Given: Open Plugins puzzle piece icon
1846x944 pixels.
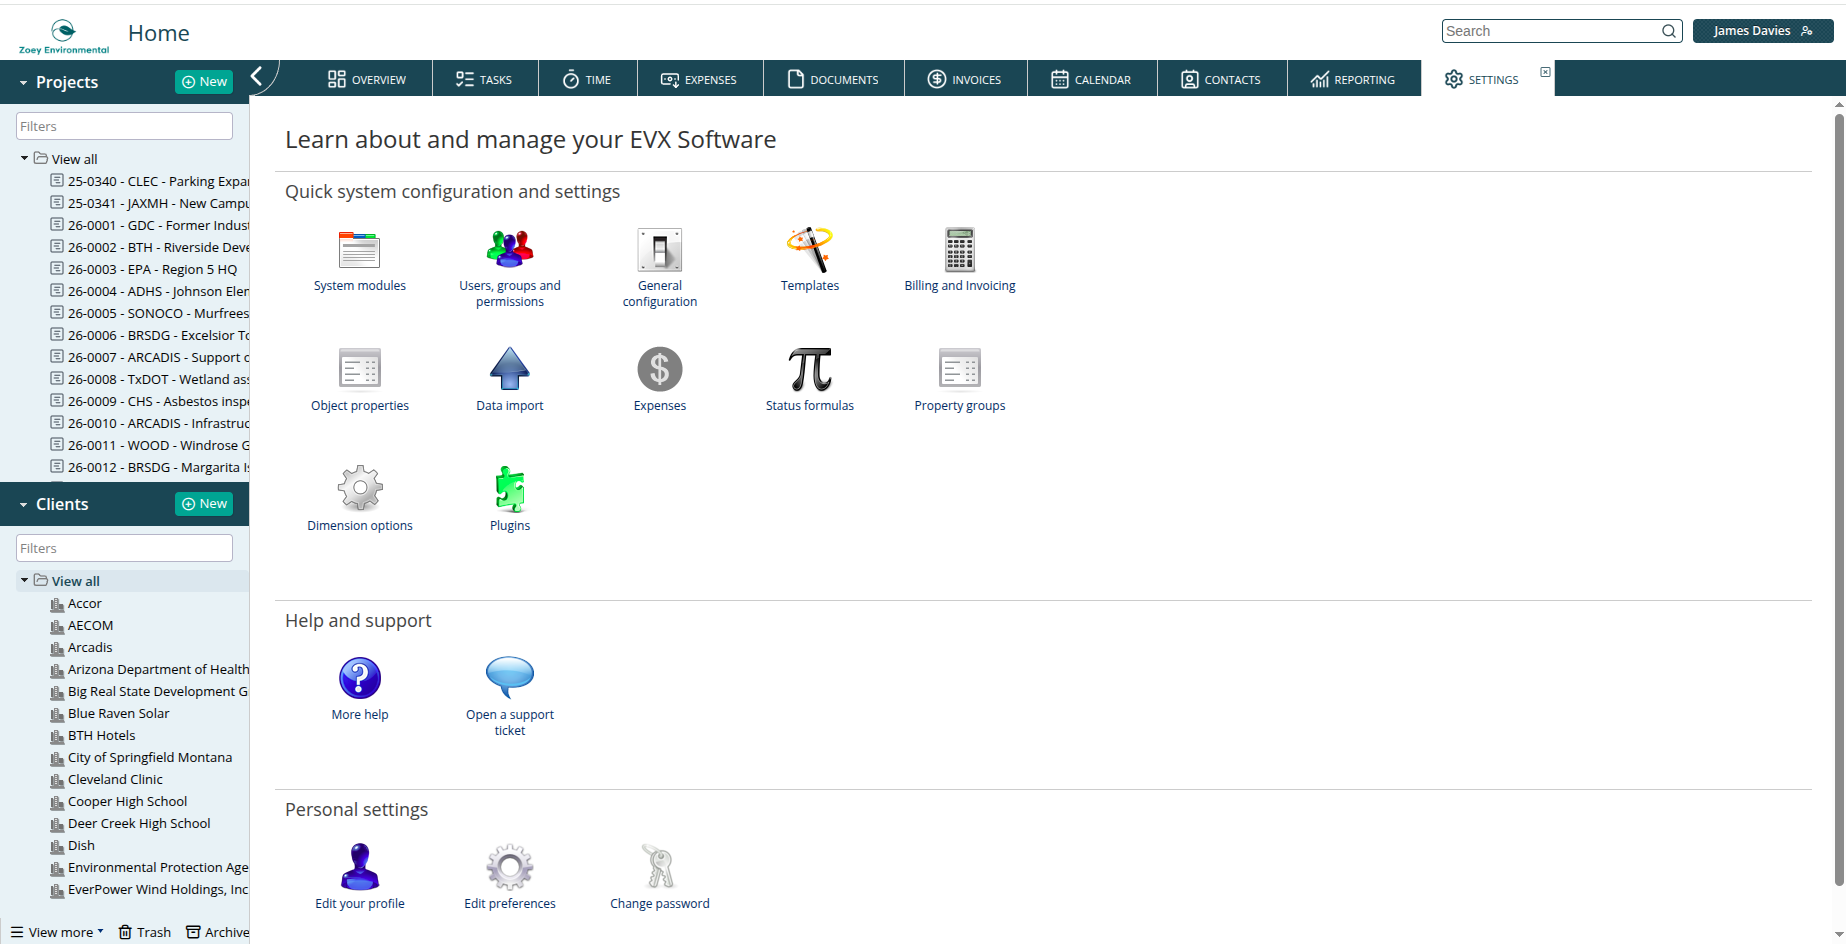Looking at the screenshot, I should pyautogui.click(x=510, y=489).
